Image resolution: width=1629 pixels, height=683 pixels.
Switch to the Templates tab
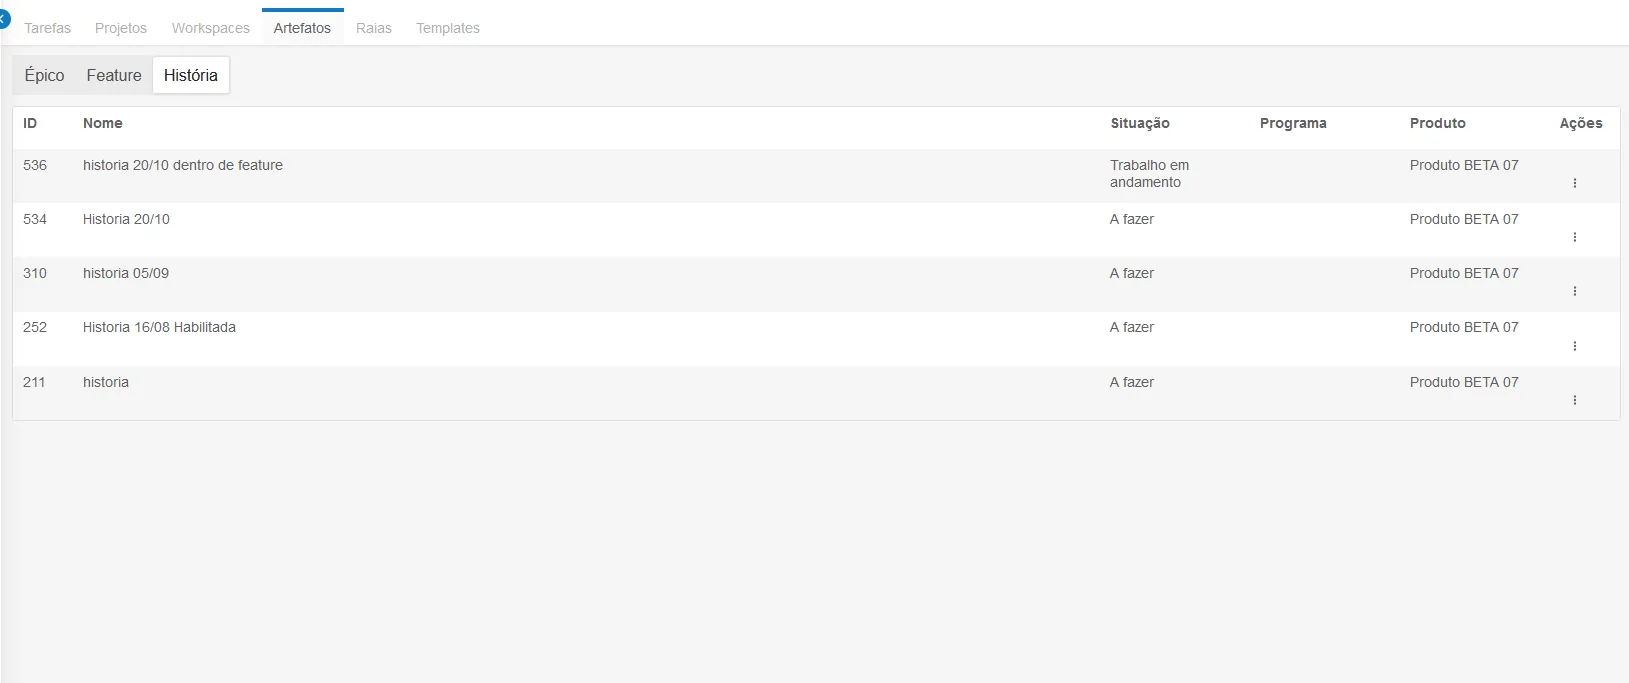(x=448, y=28)
